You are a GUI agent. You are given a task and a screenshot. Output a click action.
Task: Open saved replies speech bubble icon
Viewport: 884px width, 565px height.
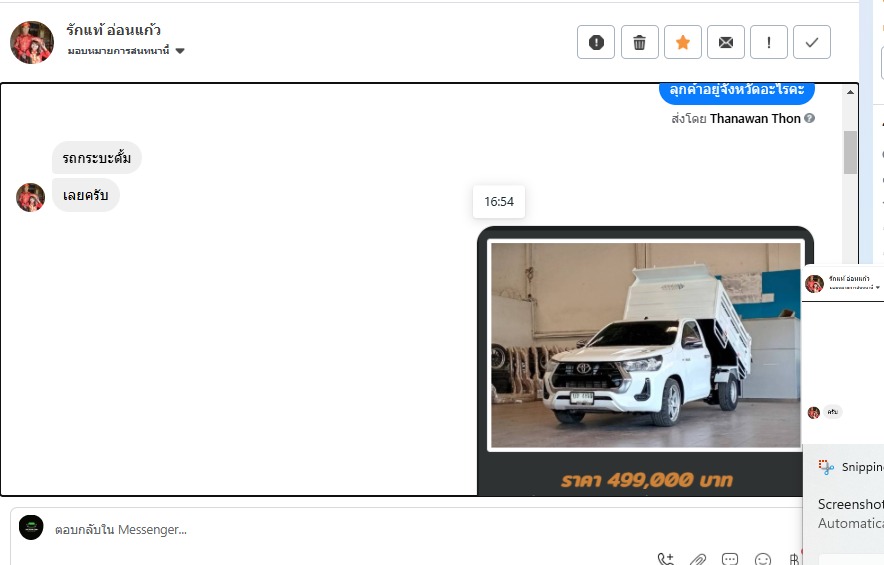click(730, 559)
